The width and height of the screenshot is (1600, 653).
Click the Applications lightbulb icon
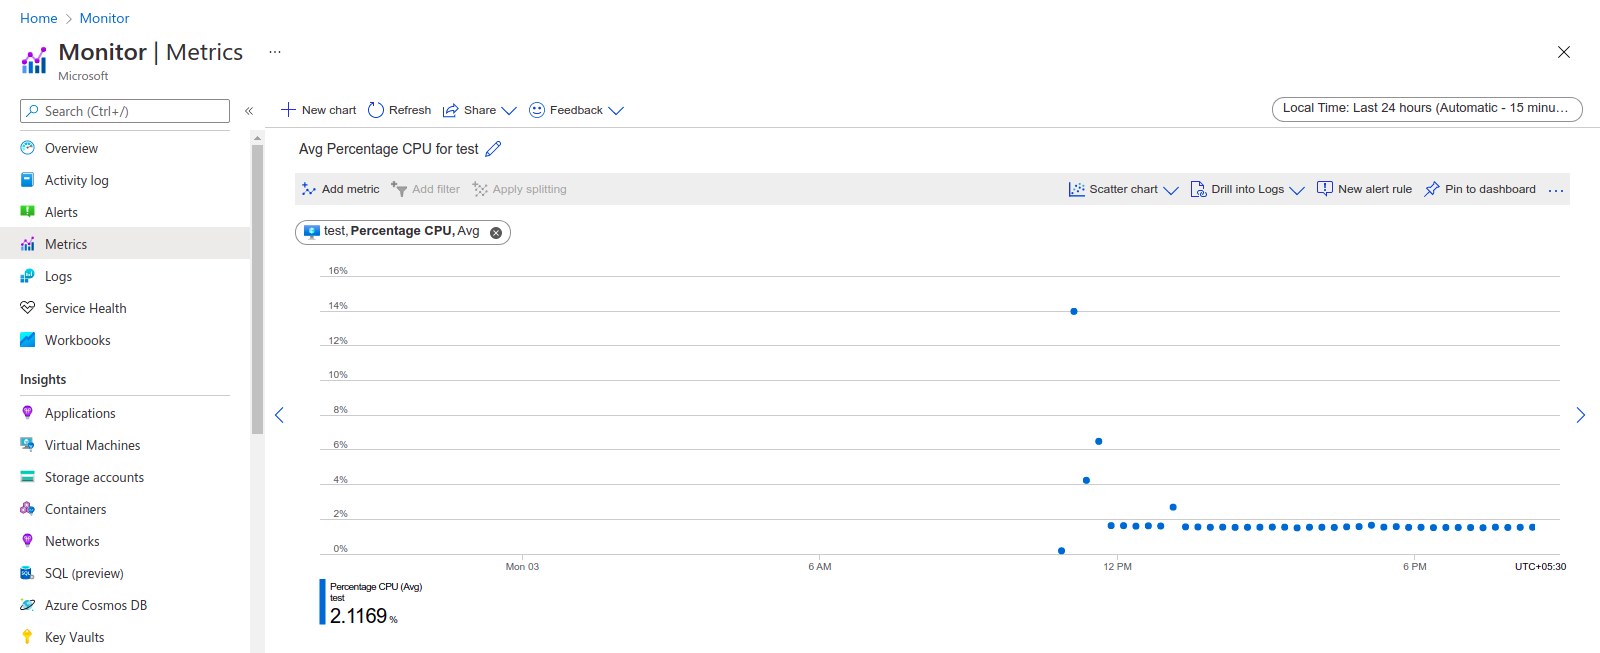pyautogui.click(x=28, y=413)
